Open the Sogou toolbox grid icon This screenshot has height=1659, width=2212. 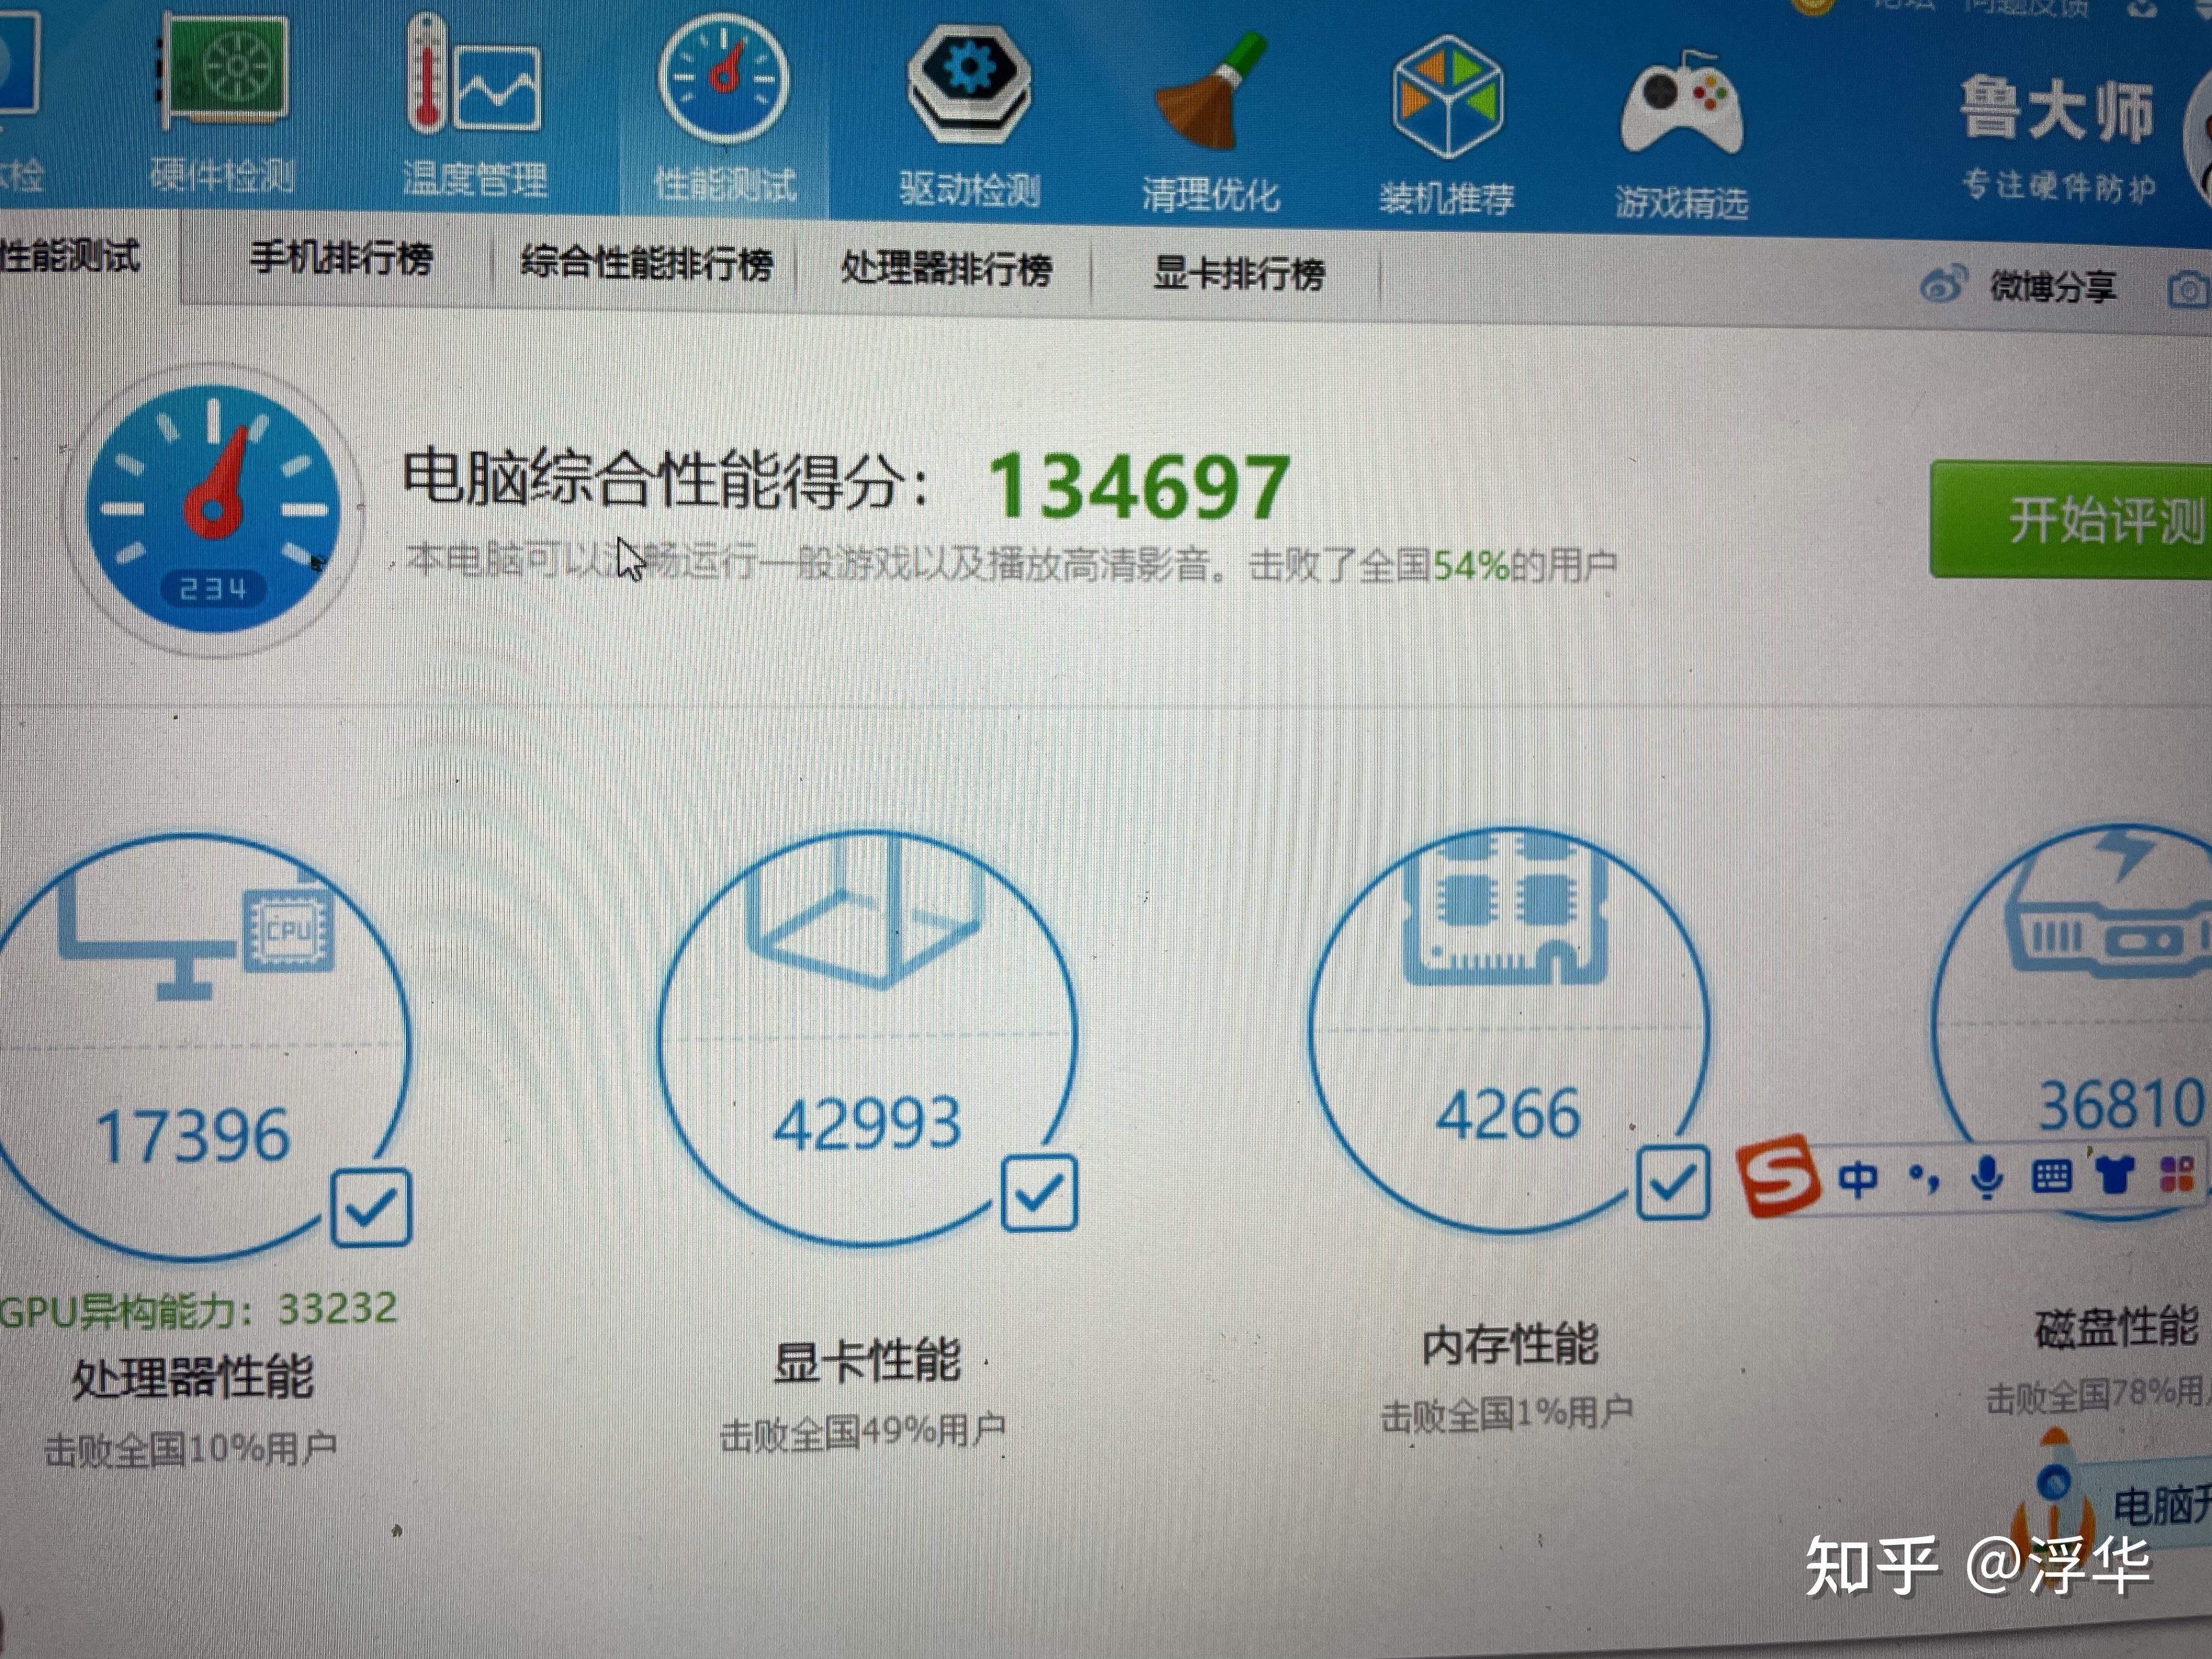(x=2177, y=1173)
